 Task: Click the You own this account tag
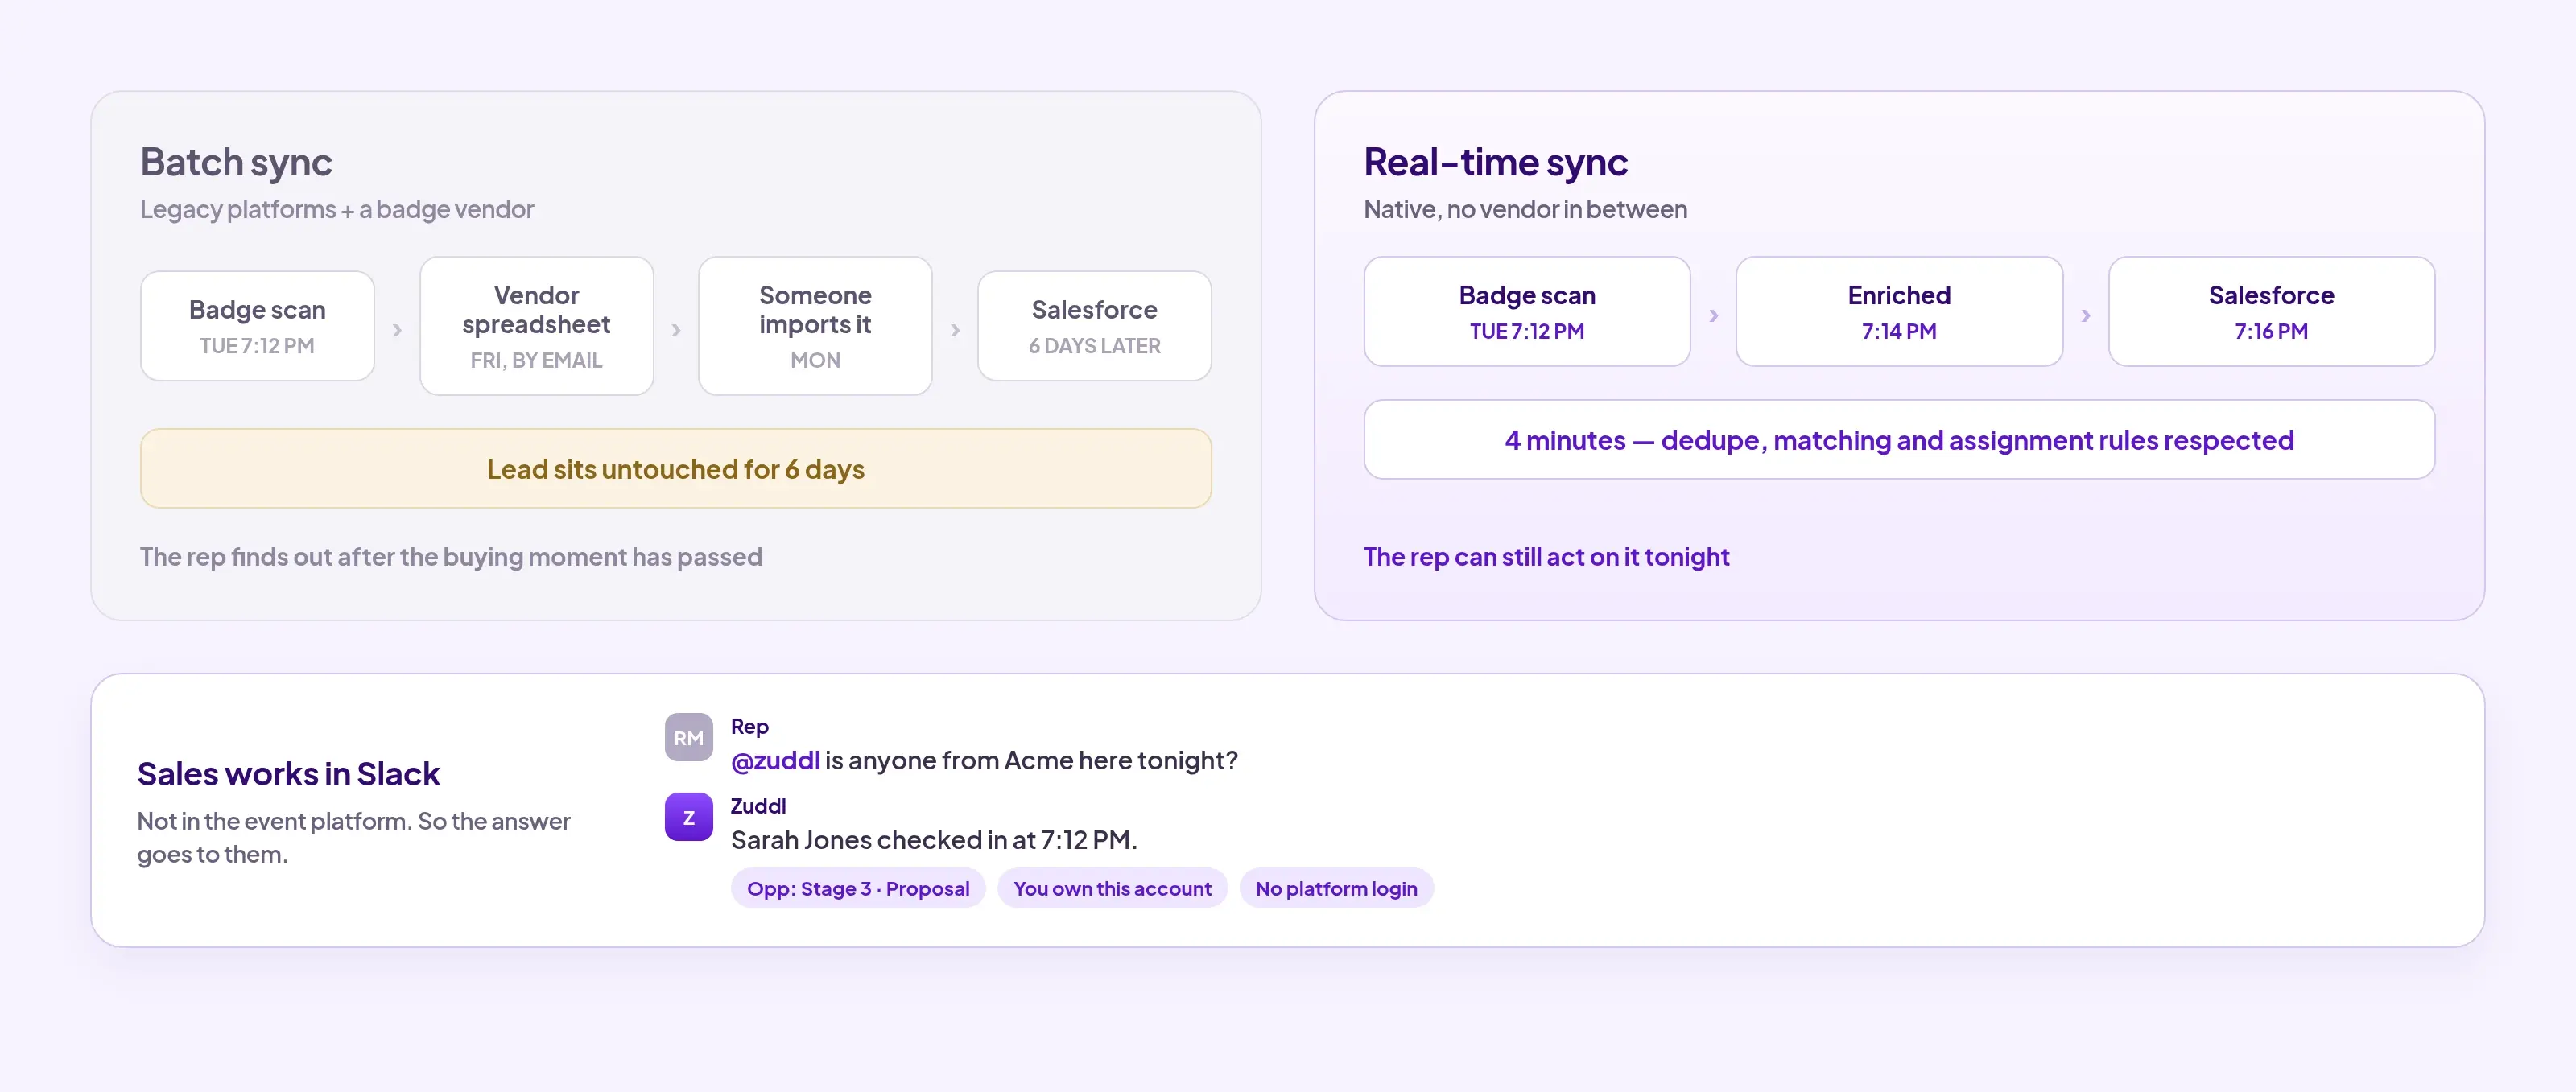point(1112,888)
